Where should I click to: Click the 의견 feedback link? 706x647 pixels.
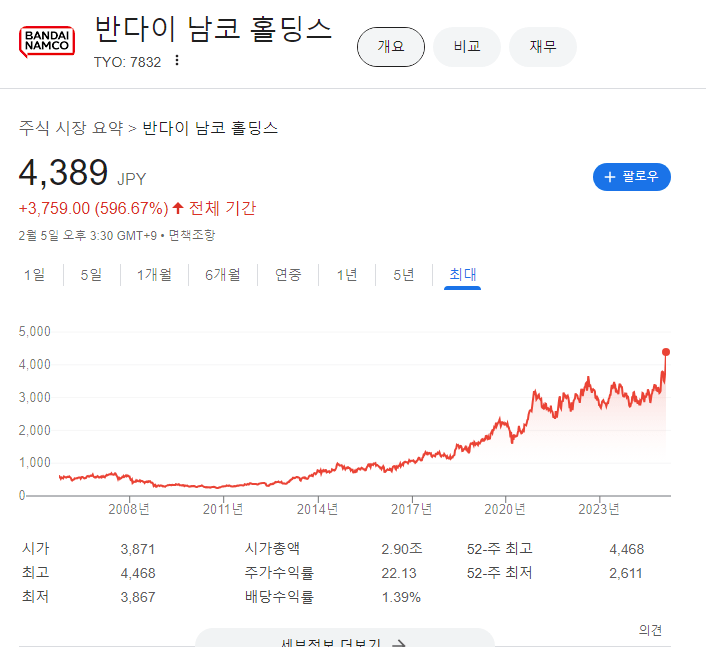[650, 630]
